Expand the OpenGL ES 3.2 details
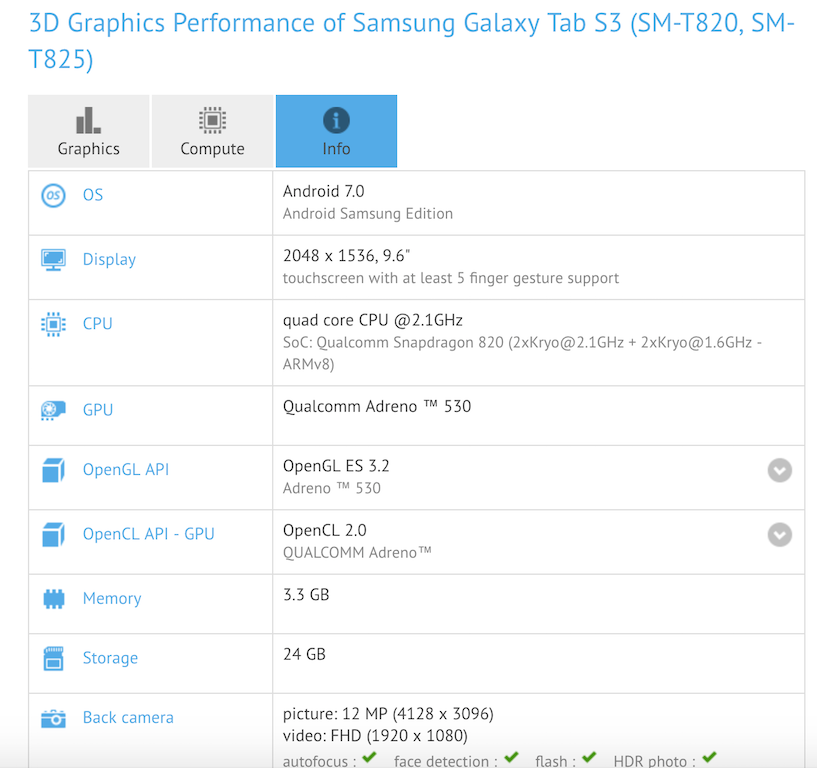Image resolution: width=817 pixels, height=768 pixels. click(779, 471)
